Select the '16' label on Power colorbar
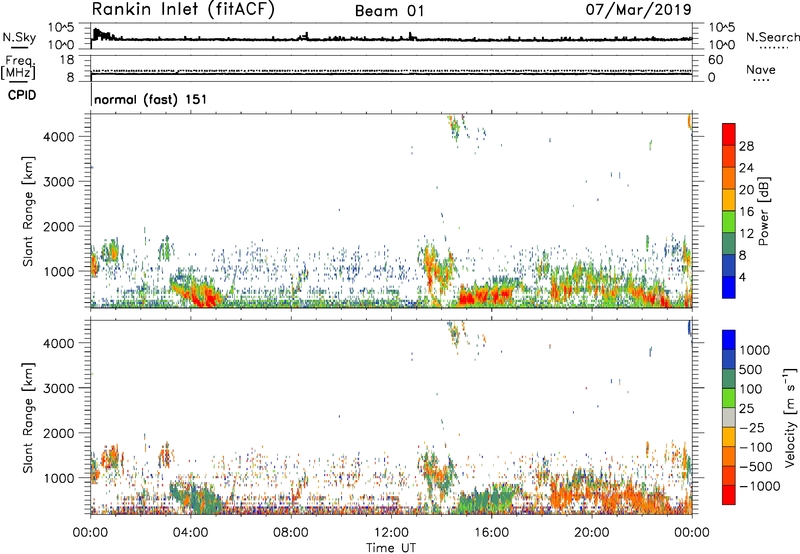The image size is (800, 554). (746, 212)
